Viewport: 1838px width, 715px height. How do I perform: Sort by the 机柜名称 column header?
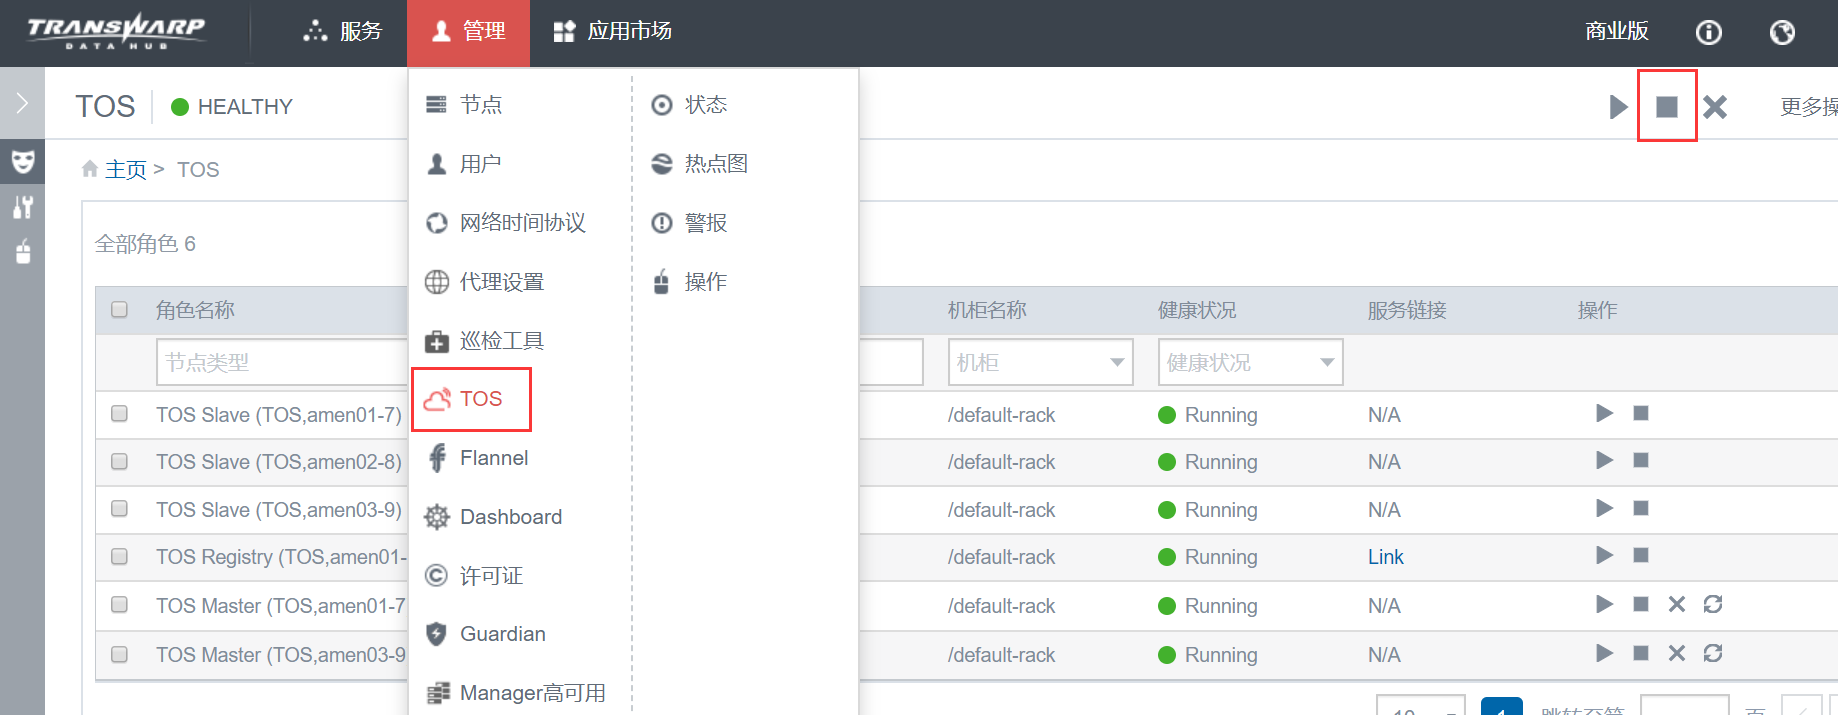pyautogui.click(x=987, y=310)
